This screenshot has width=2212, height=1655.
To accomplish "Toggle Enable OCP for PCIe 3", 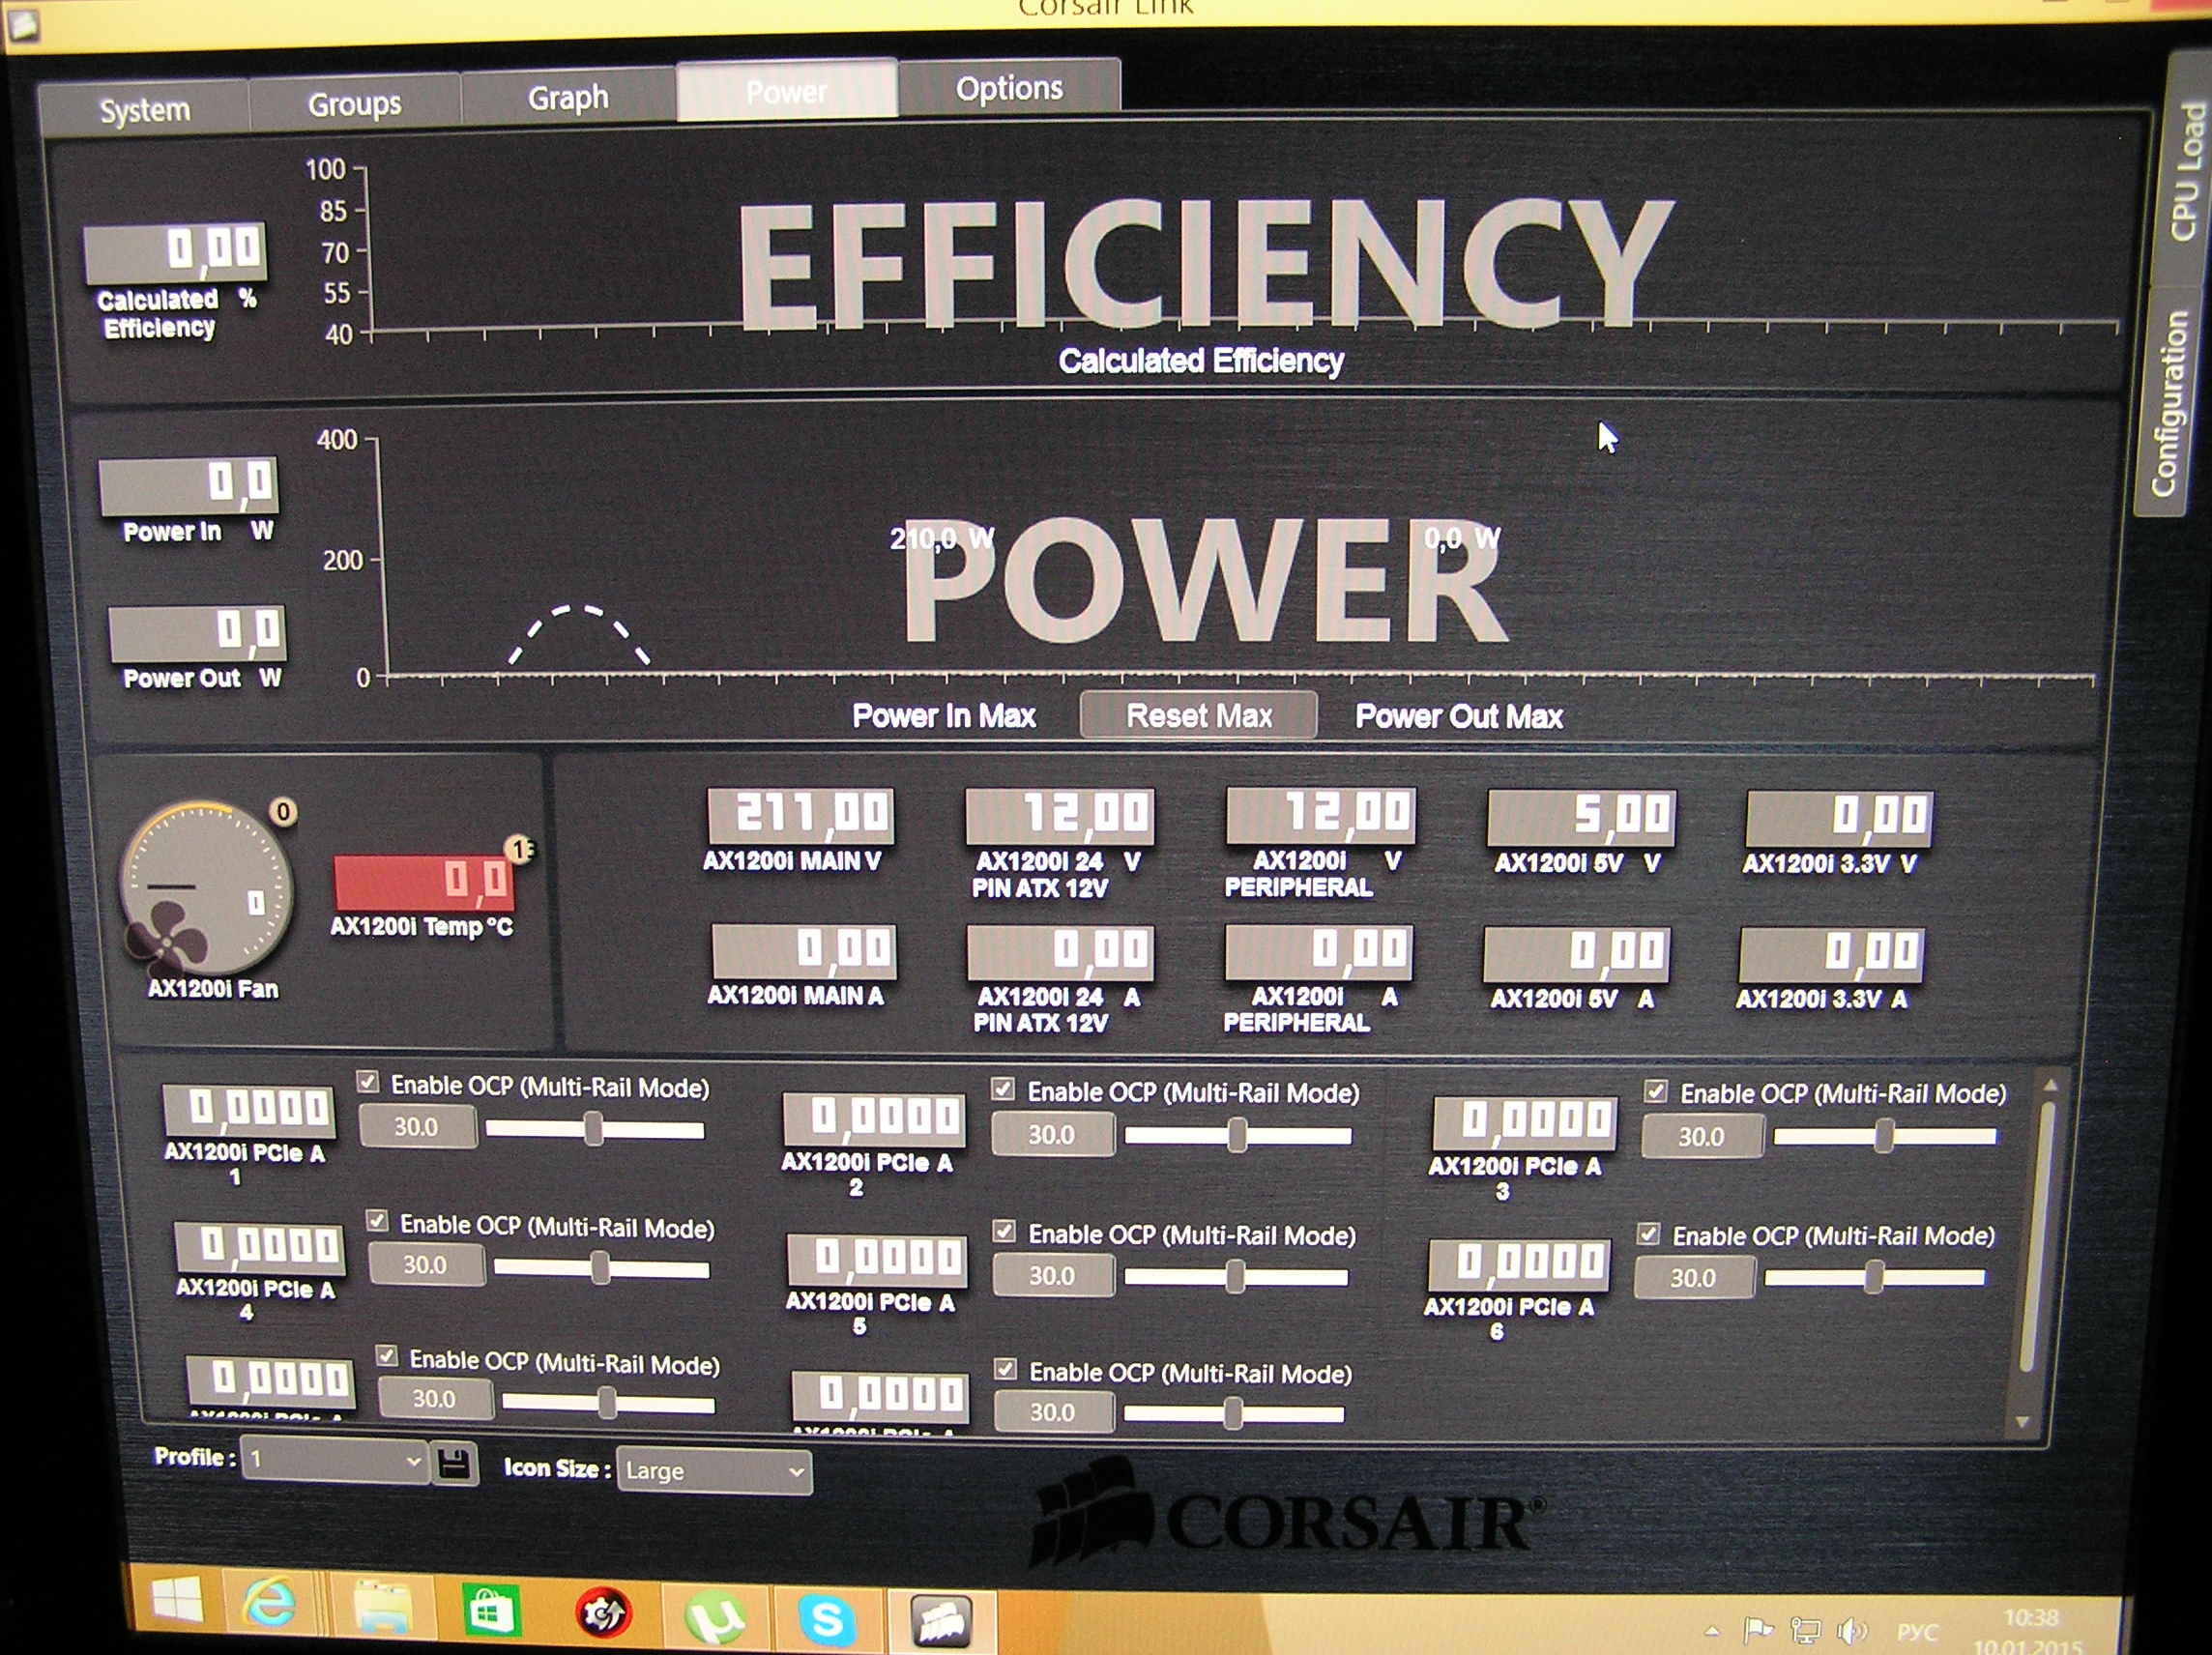I will point(1656,1091).
